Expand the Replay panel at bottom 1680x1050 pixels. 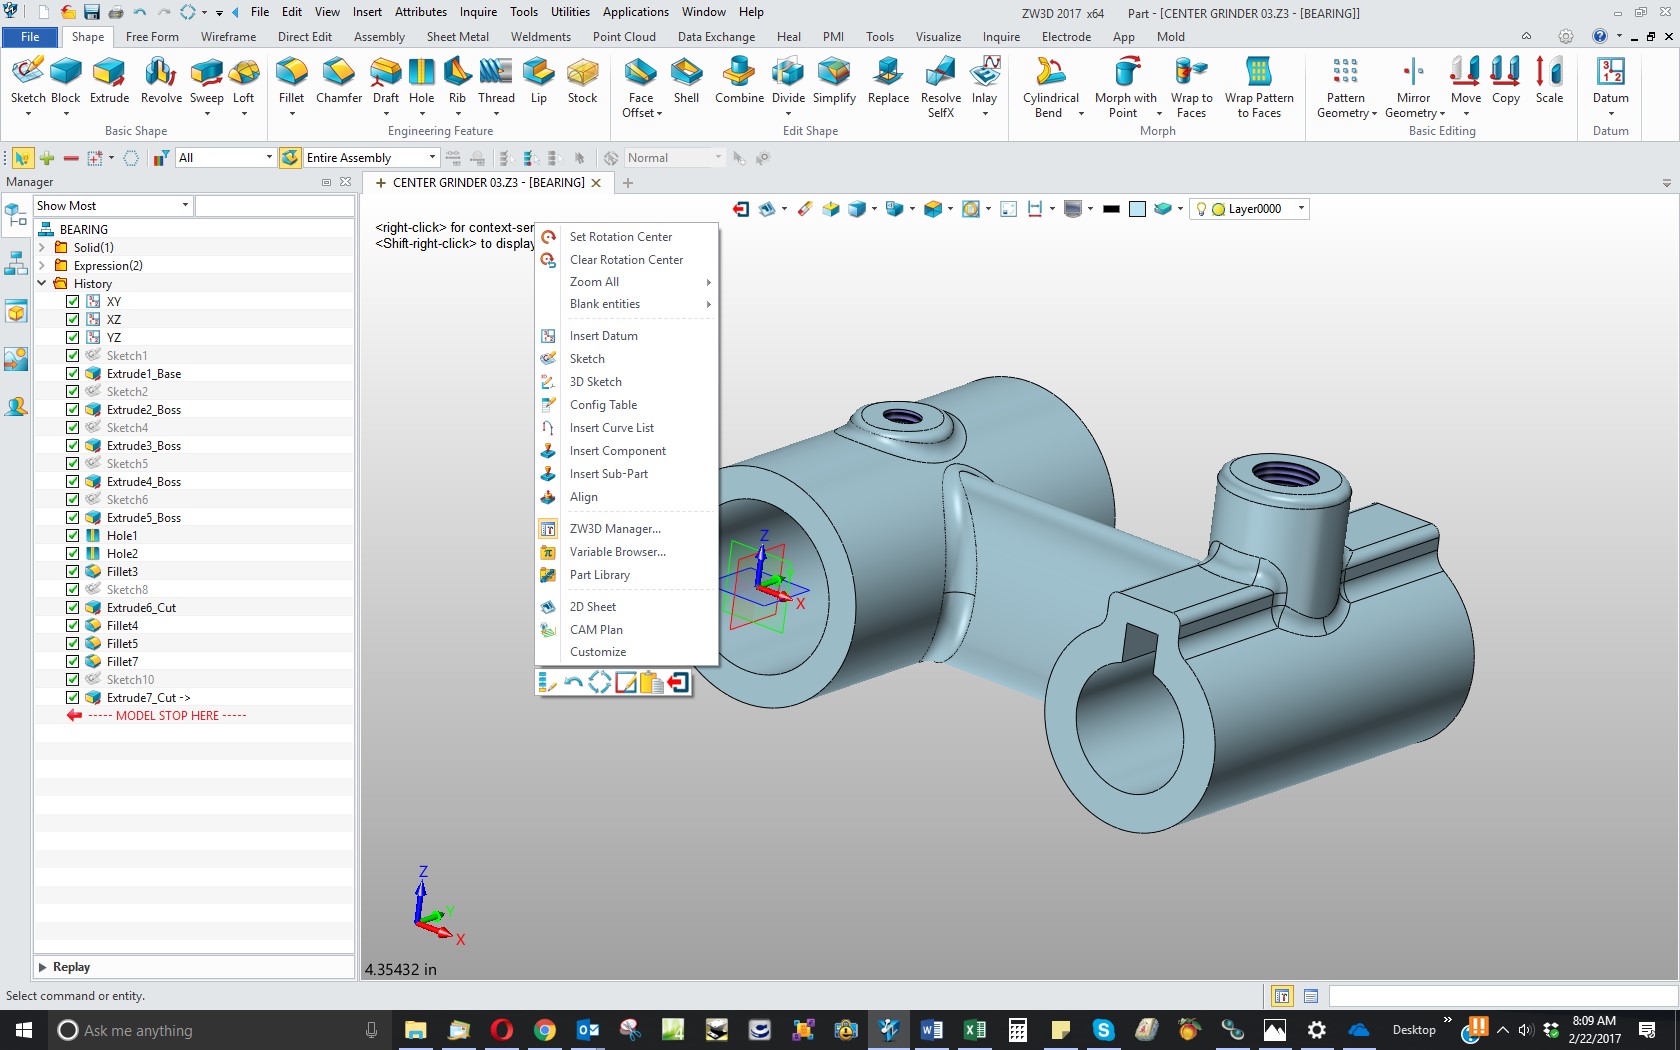[x=42, y=967]
